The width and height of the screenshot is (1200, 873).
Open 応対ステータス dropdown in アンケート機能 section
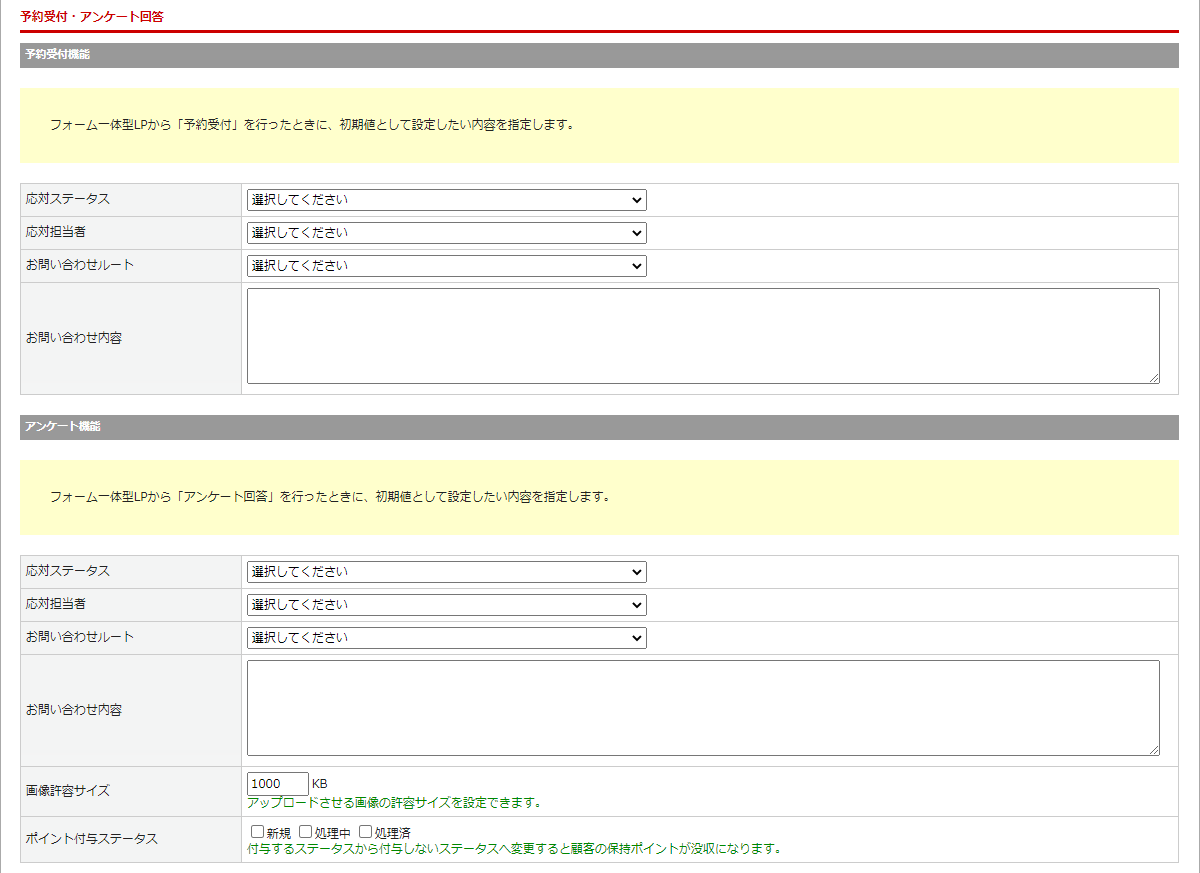tap(446, 572)
